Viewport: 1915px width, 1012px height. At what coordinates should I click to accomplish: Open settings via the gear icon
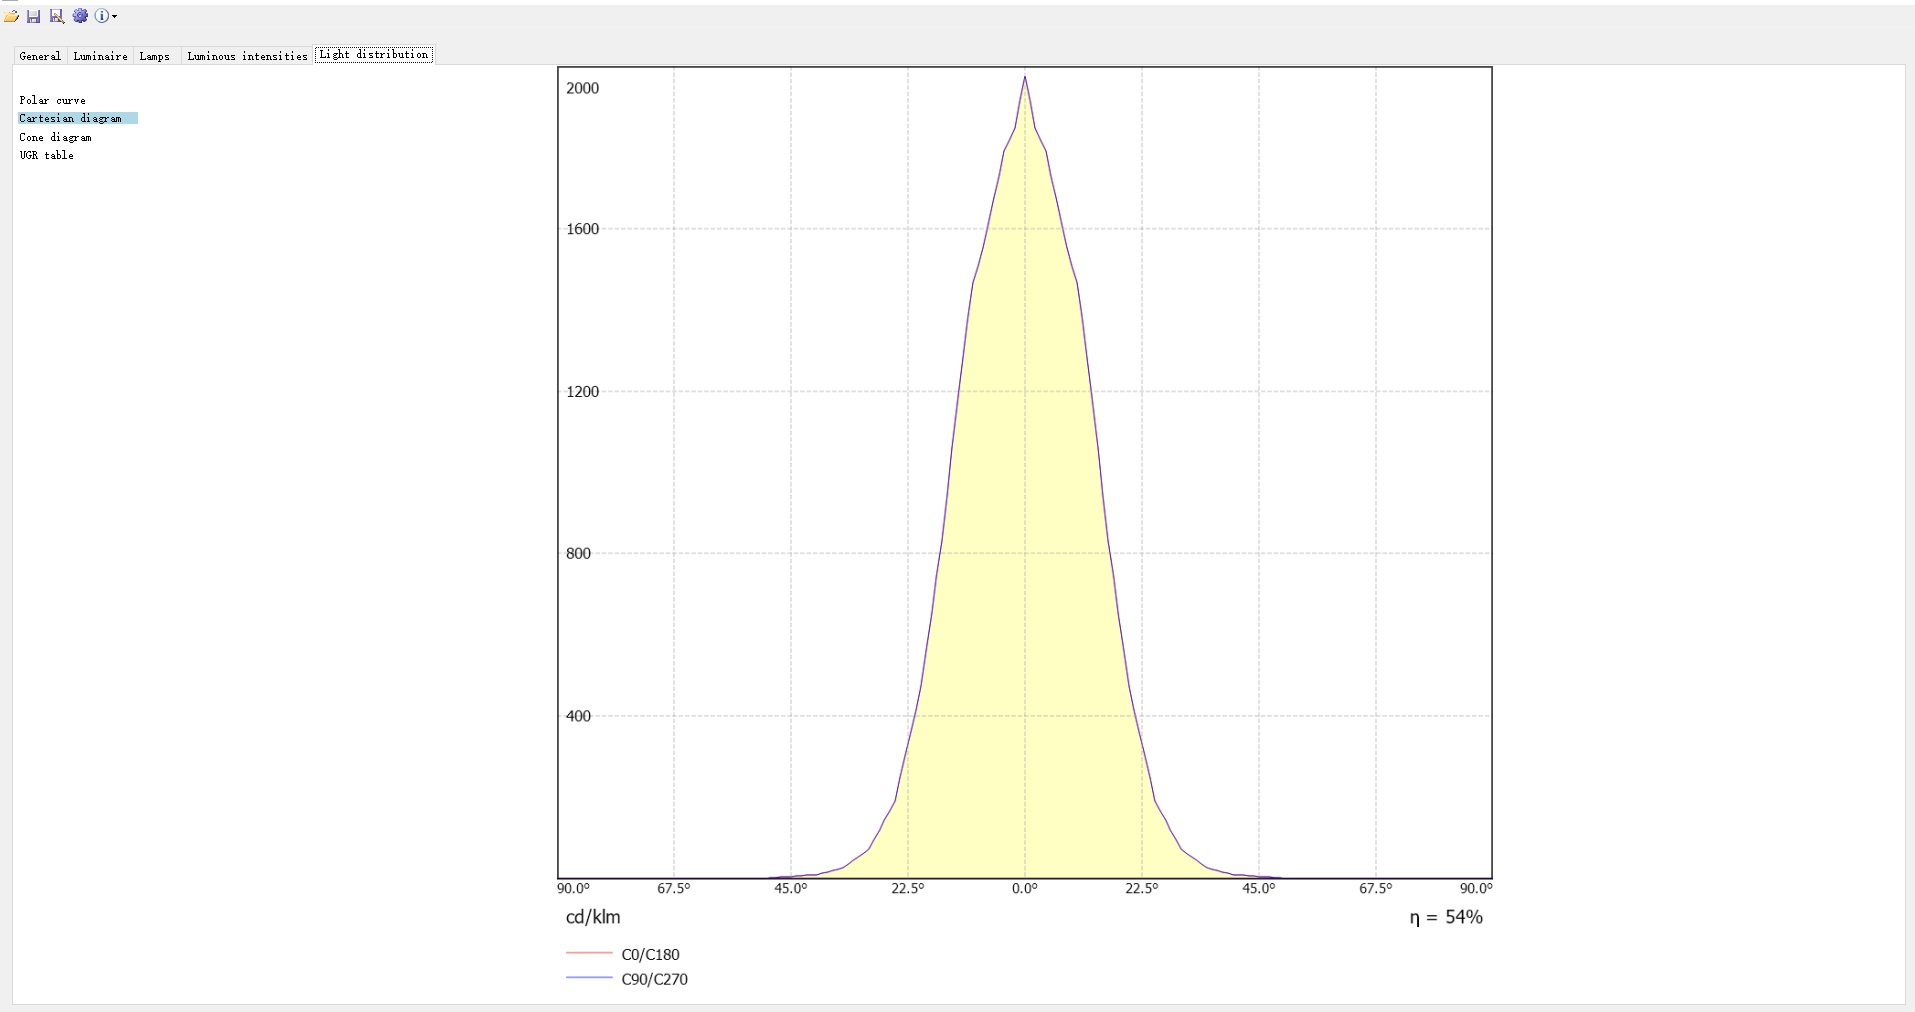(80, 16)
